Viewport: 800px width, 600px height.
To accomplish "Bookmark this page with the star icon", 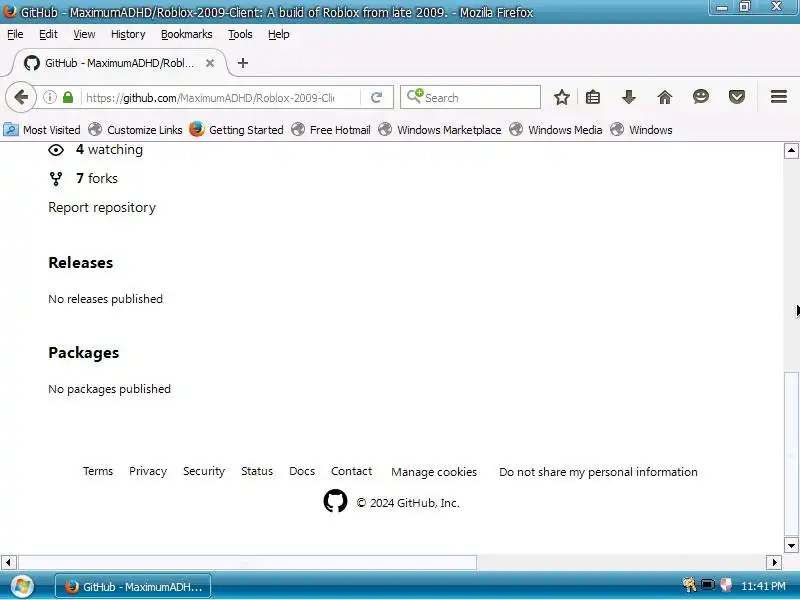I will pyautogui.click(x=562, y=97).
